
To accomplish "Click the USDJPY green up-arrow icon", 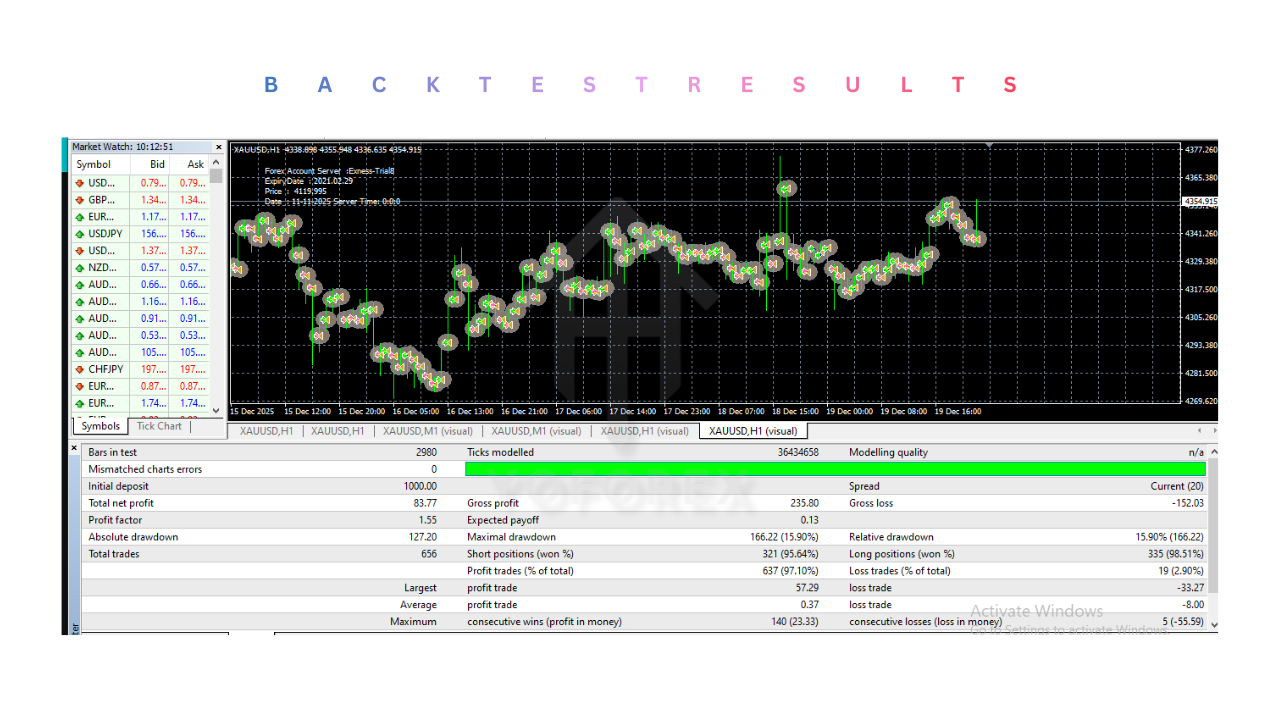I will (x=80, y=234).
